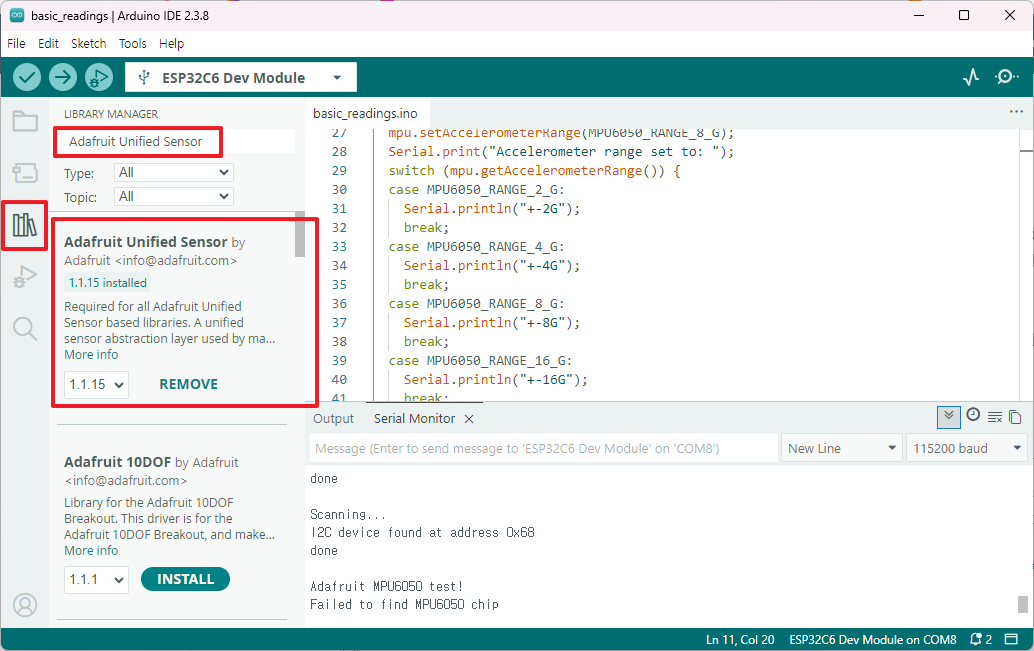This screenshot has width=1034, height=651.
Task: Open the Library Manager books icon
Action: click(25, 225)
